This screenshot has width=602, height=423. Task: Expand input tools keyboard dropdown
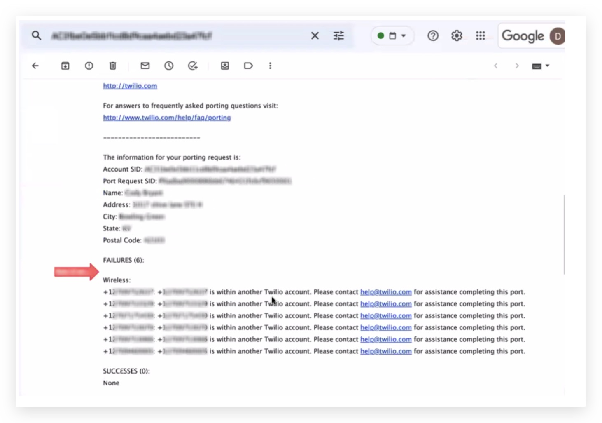[541, 66]
